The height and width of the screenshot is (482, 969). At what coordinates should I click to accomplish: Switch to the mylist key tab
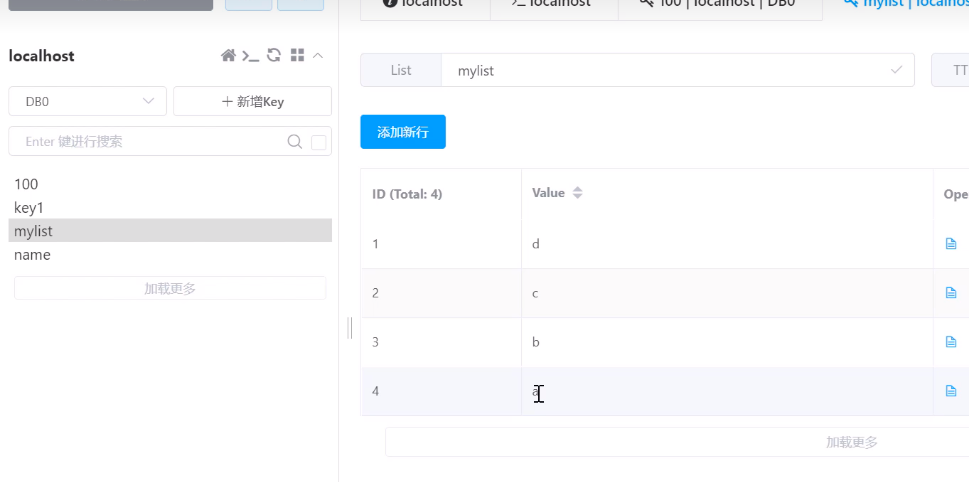(896, 5)
